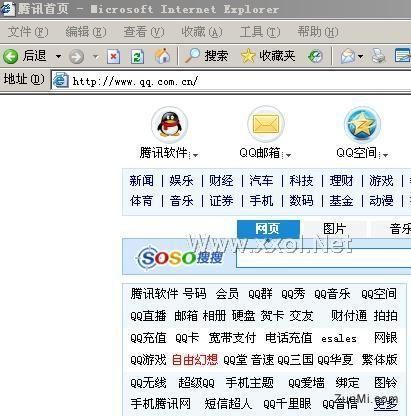The image size is (411, 416).
Task: Select the 图片 search tab
Action: point(334,229)
